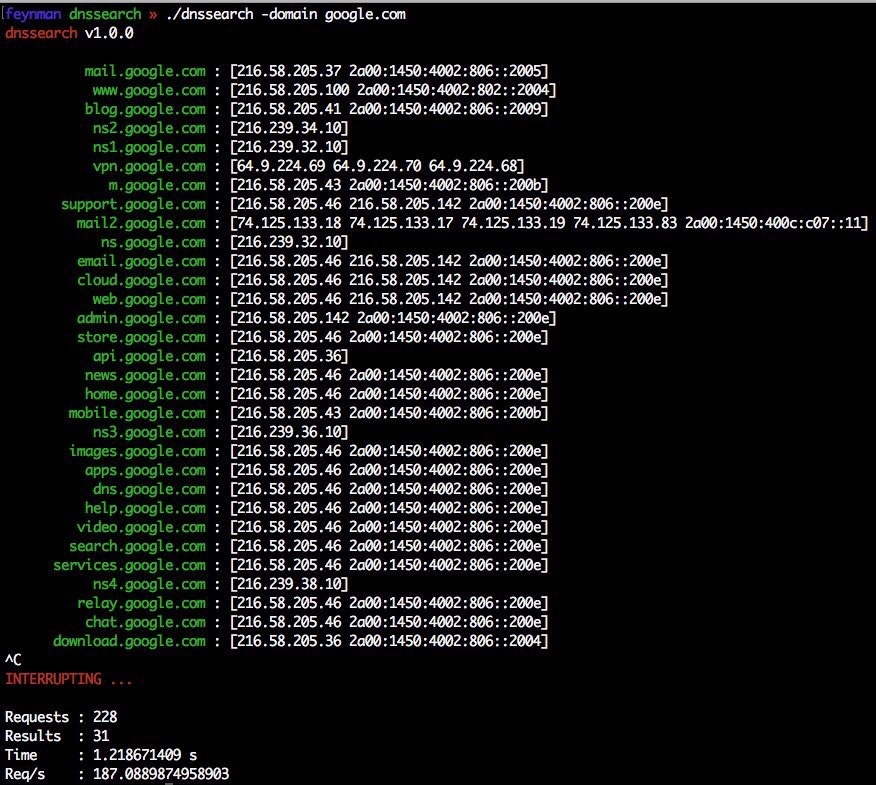This screenshot has height=785, width=876.
Task: Click the red 'dnssearch' version banner line
Action: [x=69, y=34]
